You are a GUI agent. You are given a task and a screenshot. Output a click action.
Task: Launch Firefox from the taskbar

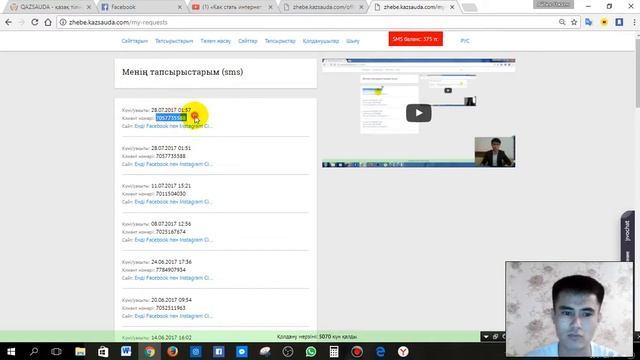[x=172, y=351]
